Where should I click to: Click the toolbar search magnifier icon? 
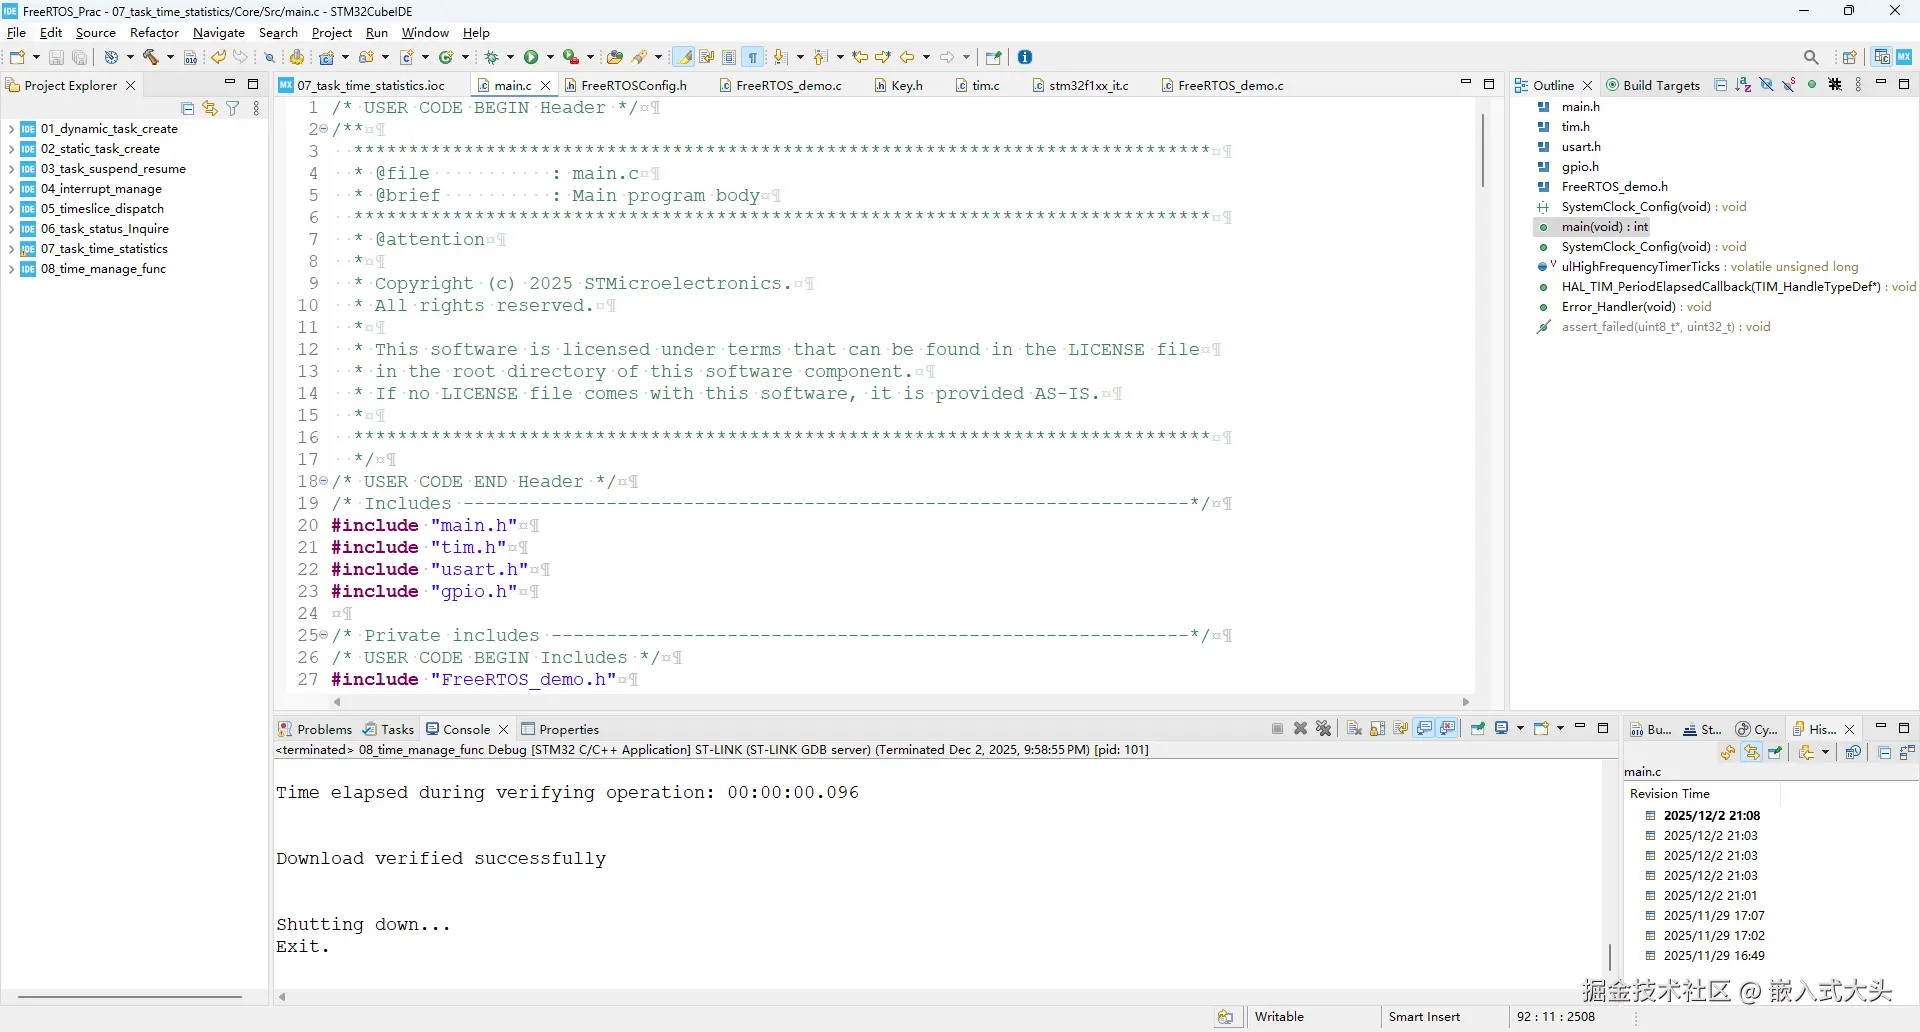click(1811, 57)
